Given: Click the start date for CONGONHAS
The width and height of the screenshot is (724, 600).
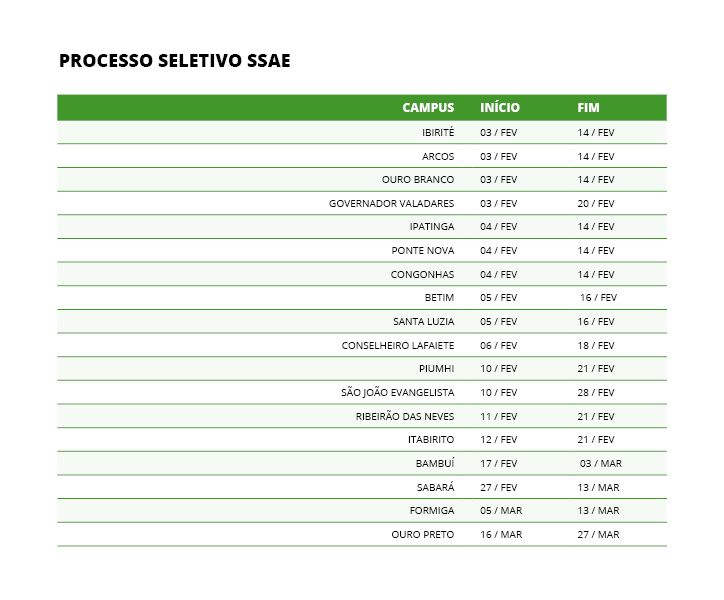Looking at the screenshot, I should [499, 274].
